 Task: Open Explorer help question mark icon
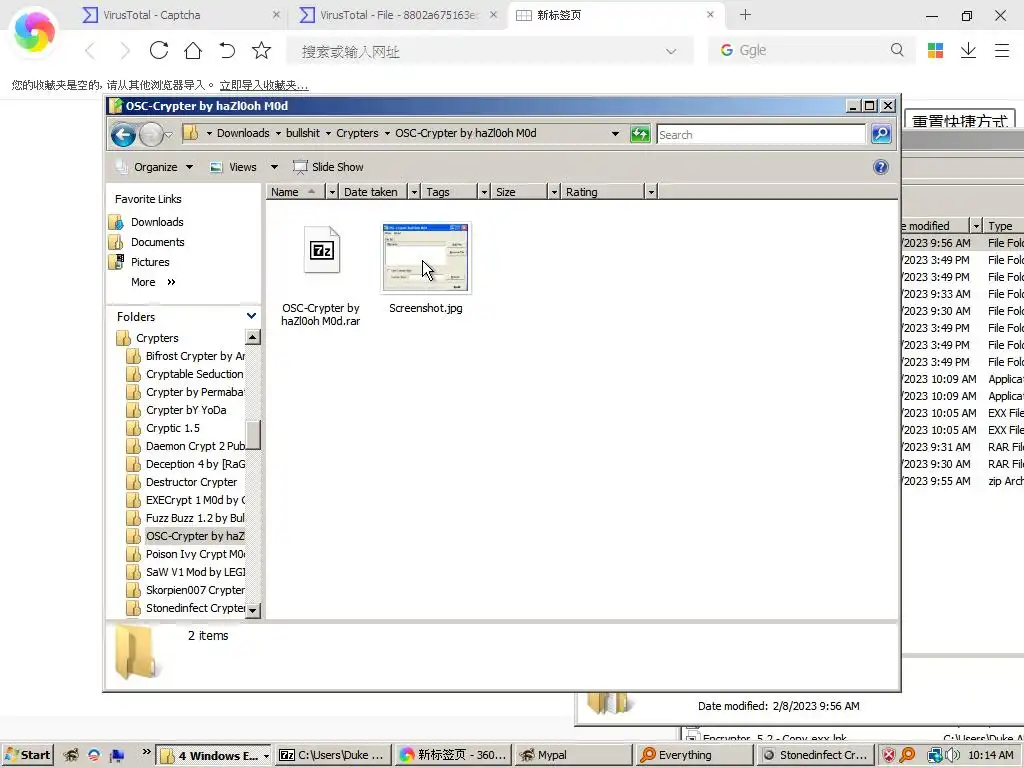click(880, 167)
